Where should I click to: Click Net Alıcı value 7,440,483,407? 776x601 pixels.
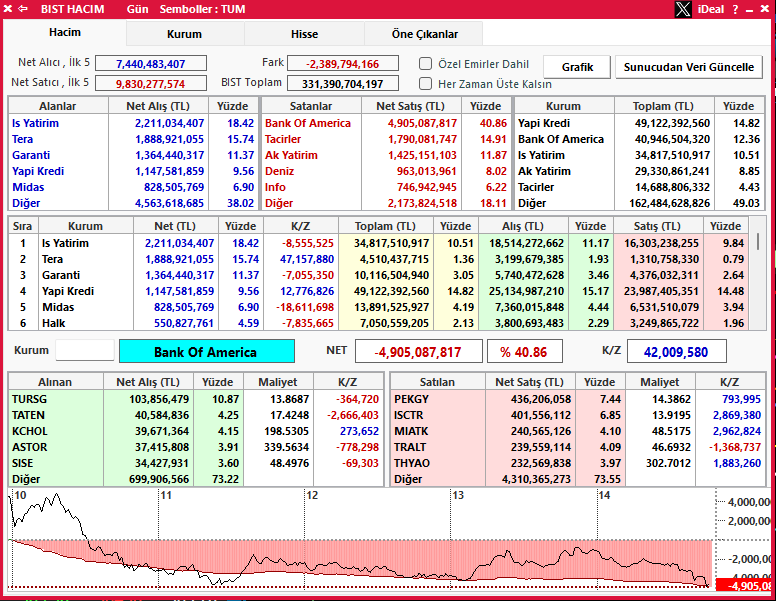151,64
